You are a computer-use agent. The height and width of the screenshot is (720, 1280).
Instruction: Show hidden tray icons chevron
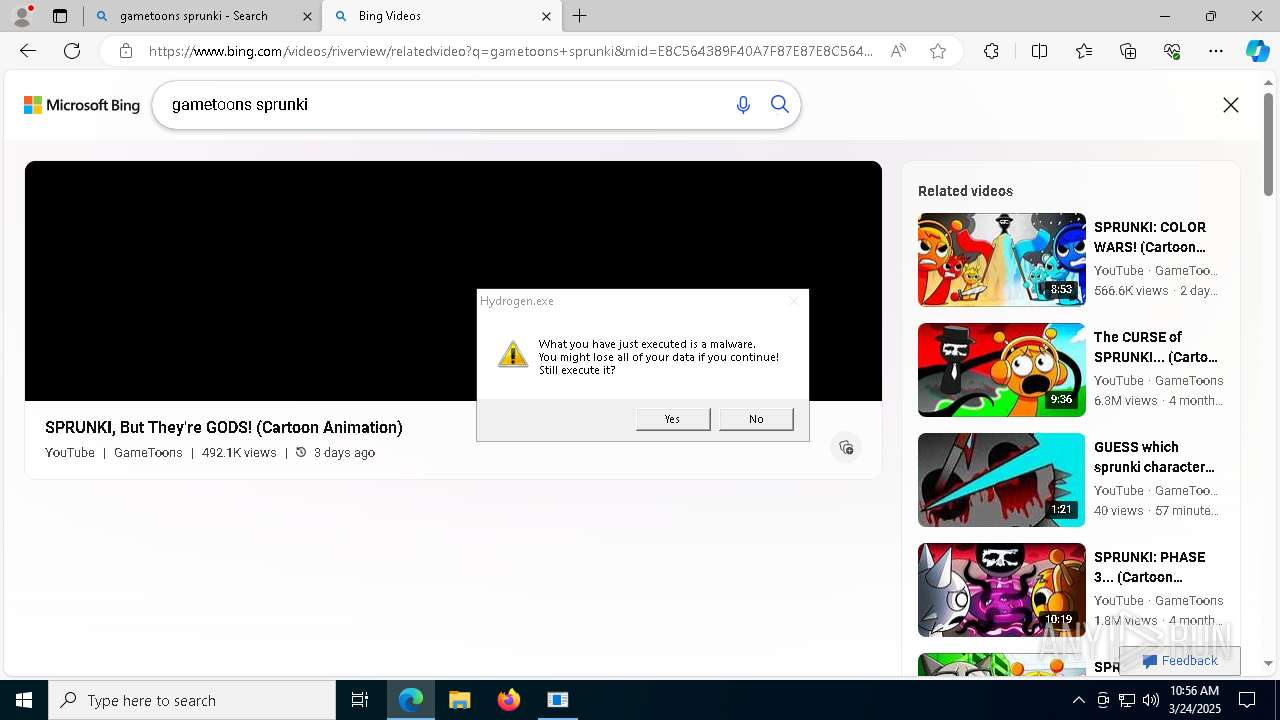point(1079,700)
